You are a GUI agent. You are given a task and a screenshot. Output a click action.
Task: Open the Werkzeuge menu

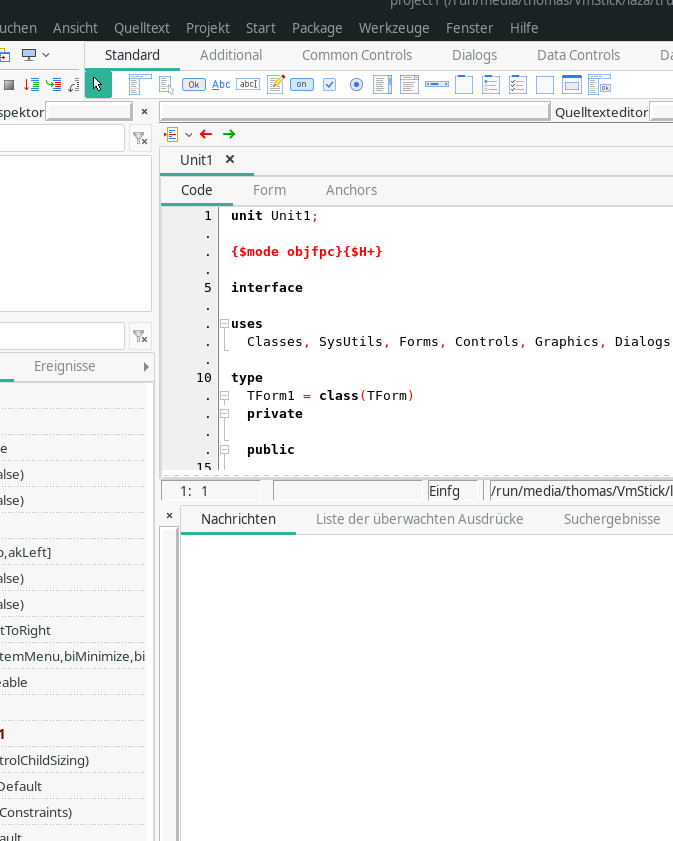point(394,28)
